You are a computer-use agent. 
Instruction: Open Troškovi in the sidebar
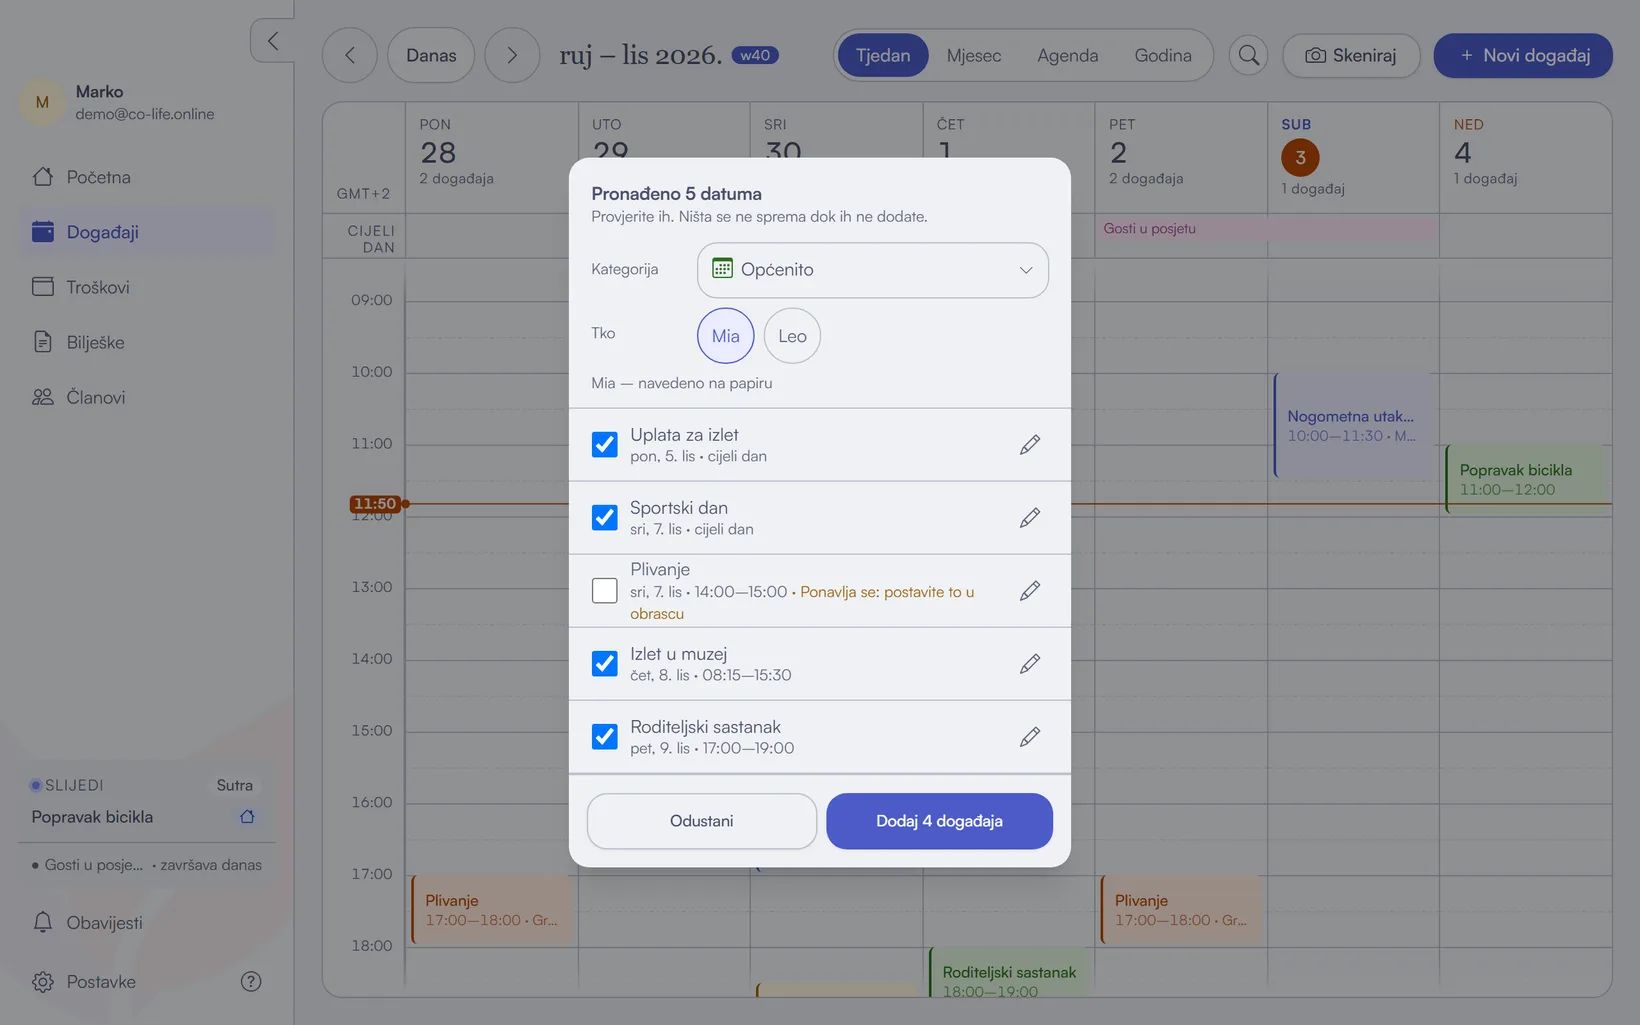tap(98, 287)
